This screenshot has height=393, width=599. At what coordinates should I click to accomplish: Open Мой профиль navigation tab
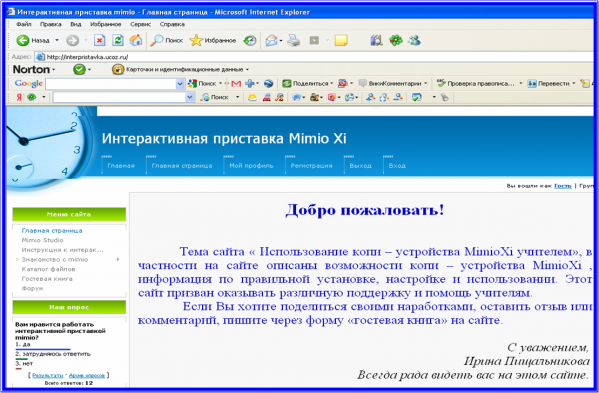pyautogui.click(x=251, y=166)
